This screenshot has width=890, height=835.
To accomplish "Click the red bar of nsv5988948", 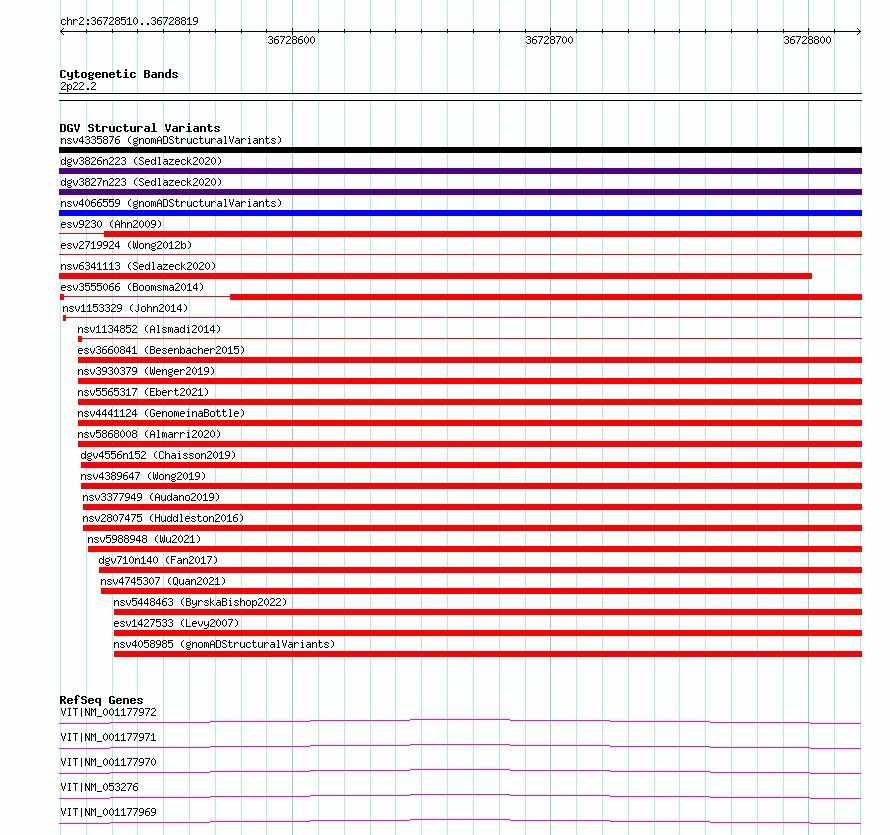I will (x=475, y=549).
